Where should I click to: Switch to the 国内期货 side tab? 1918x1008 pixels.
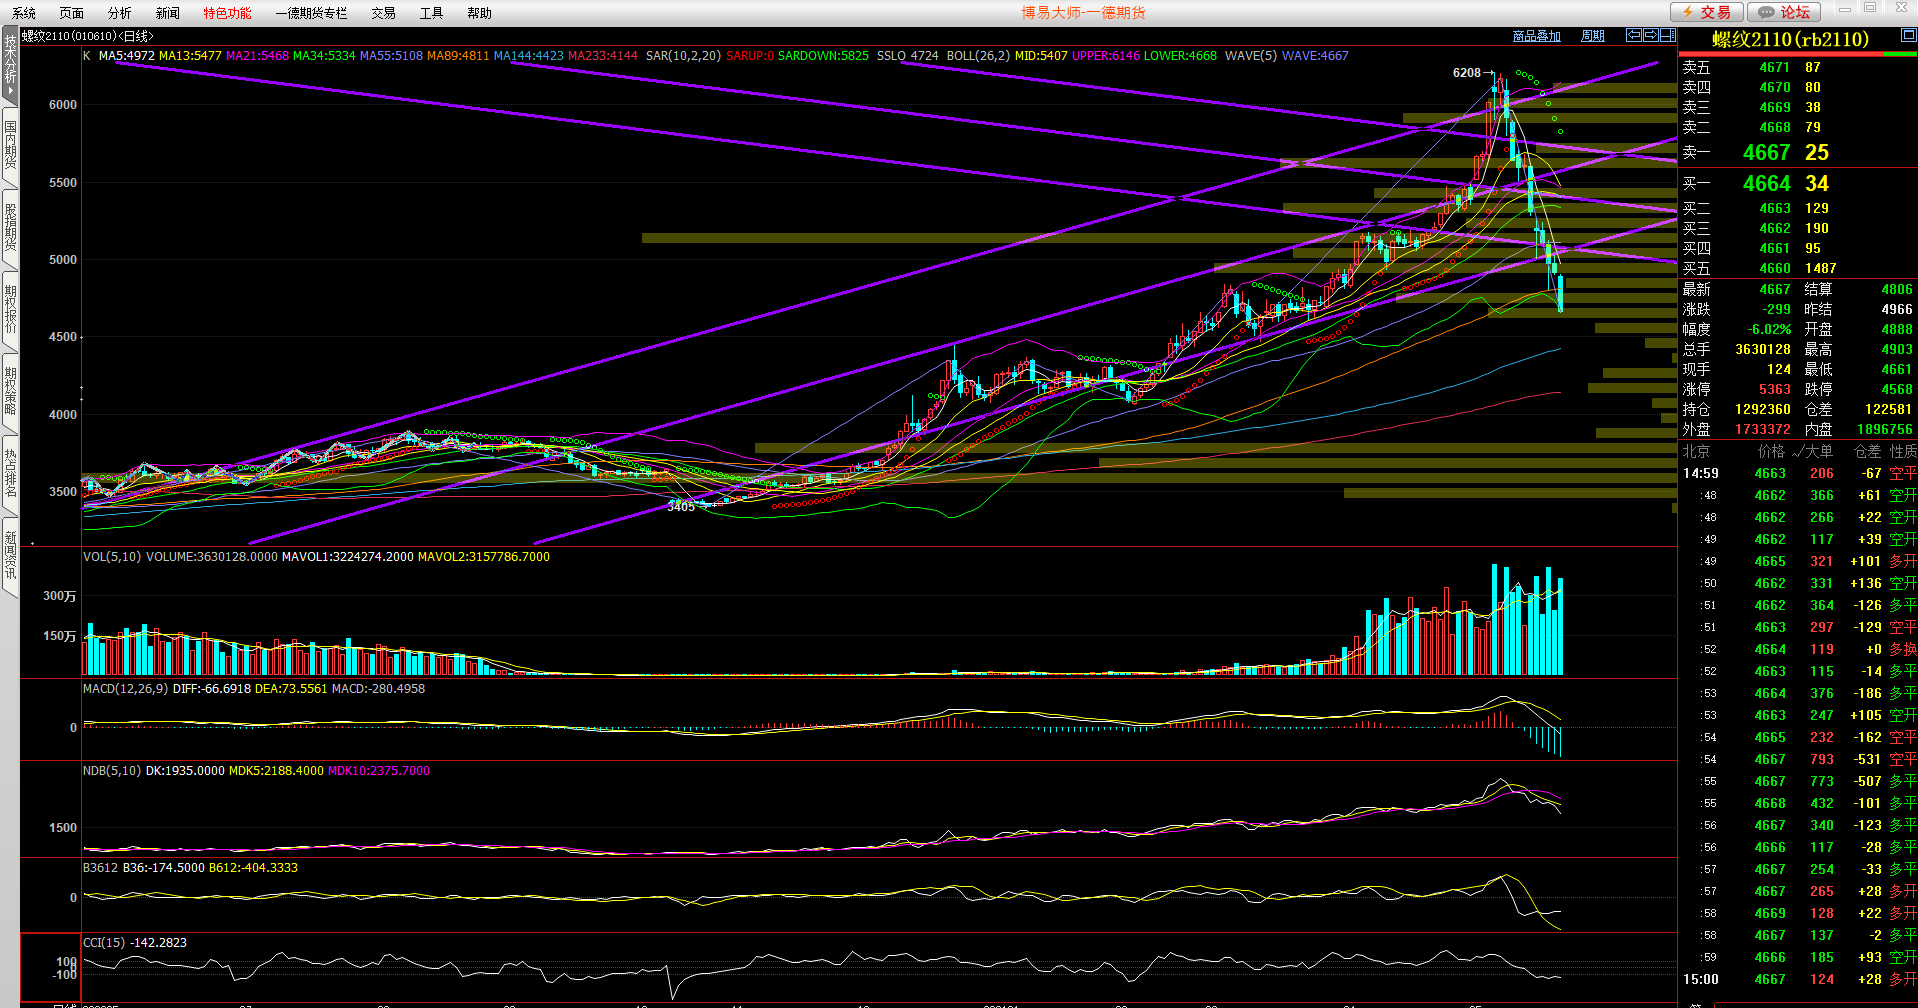pos(10,145)
